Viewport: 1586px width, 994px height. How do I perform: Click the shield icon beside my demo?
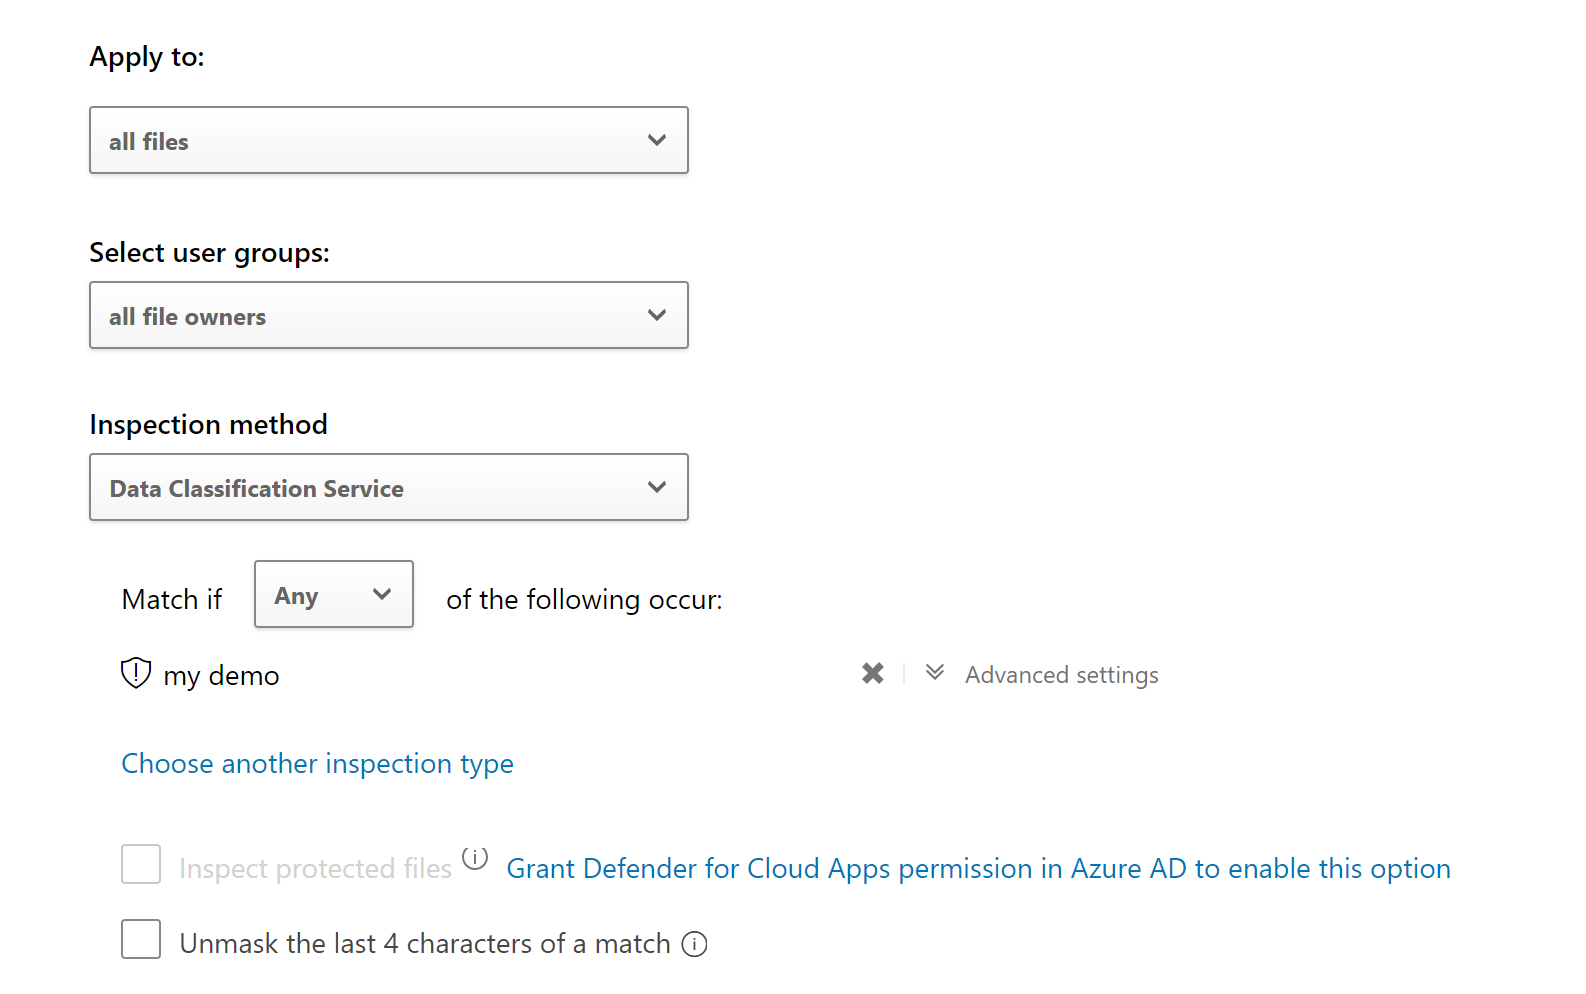136,674
